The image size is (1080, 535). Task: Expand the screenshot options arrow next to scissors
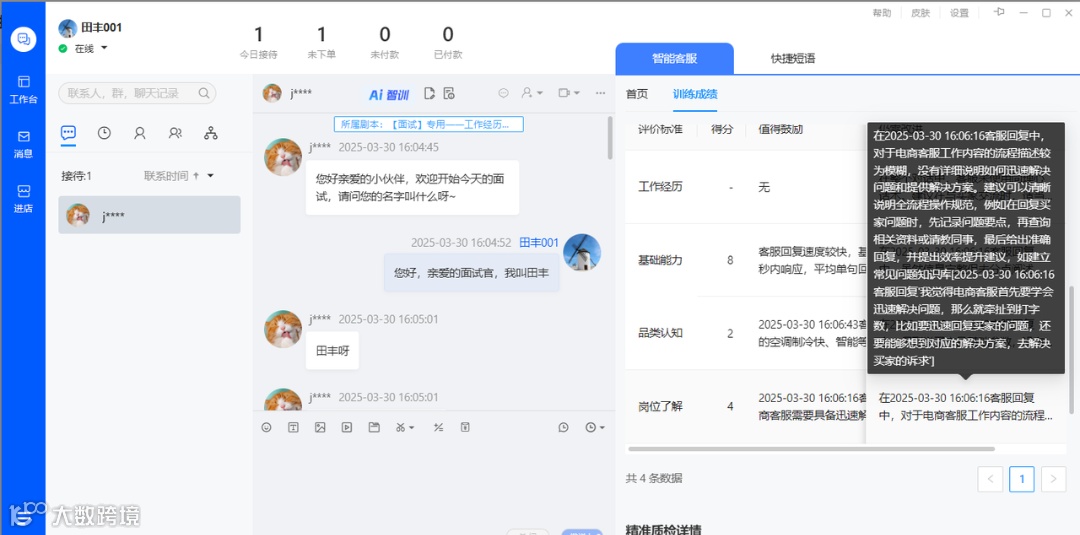(411, 428)
